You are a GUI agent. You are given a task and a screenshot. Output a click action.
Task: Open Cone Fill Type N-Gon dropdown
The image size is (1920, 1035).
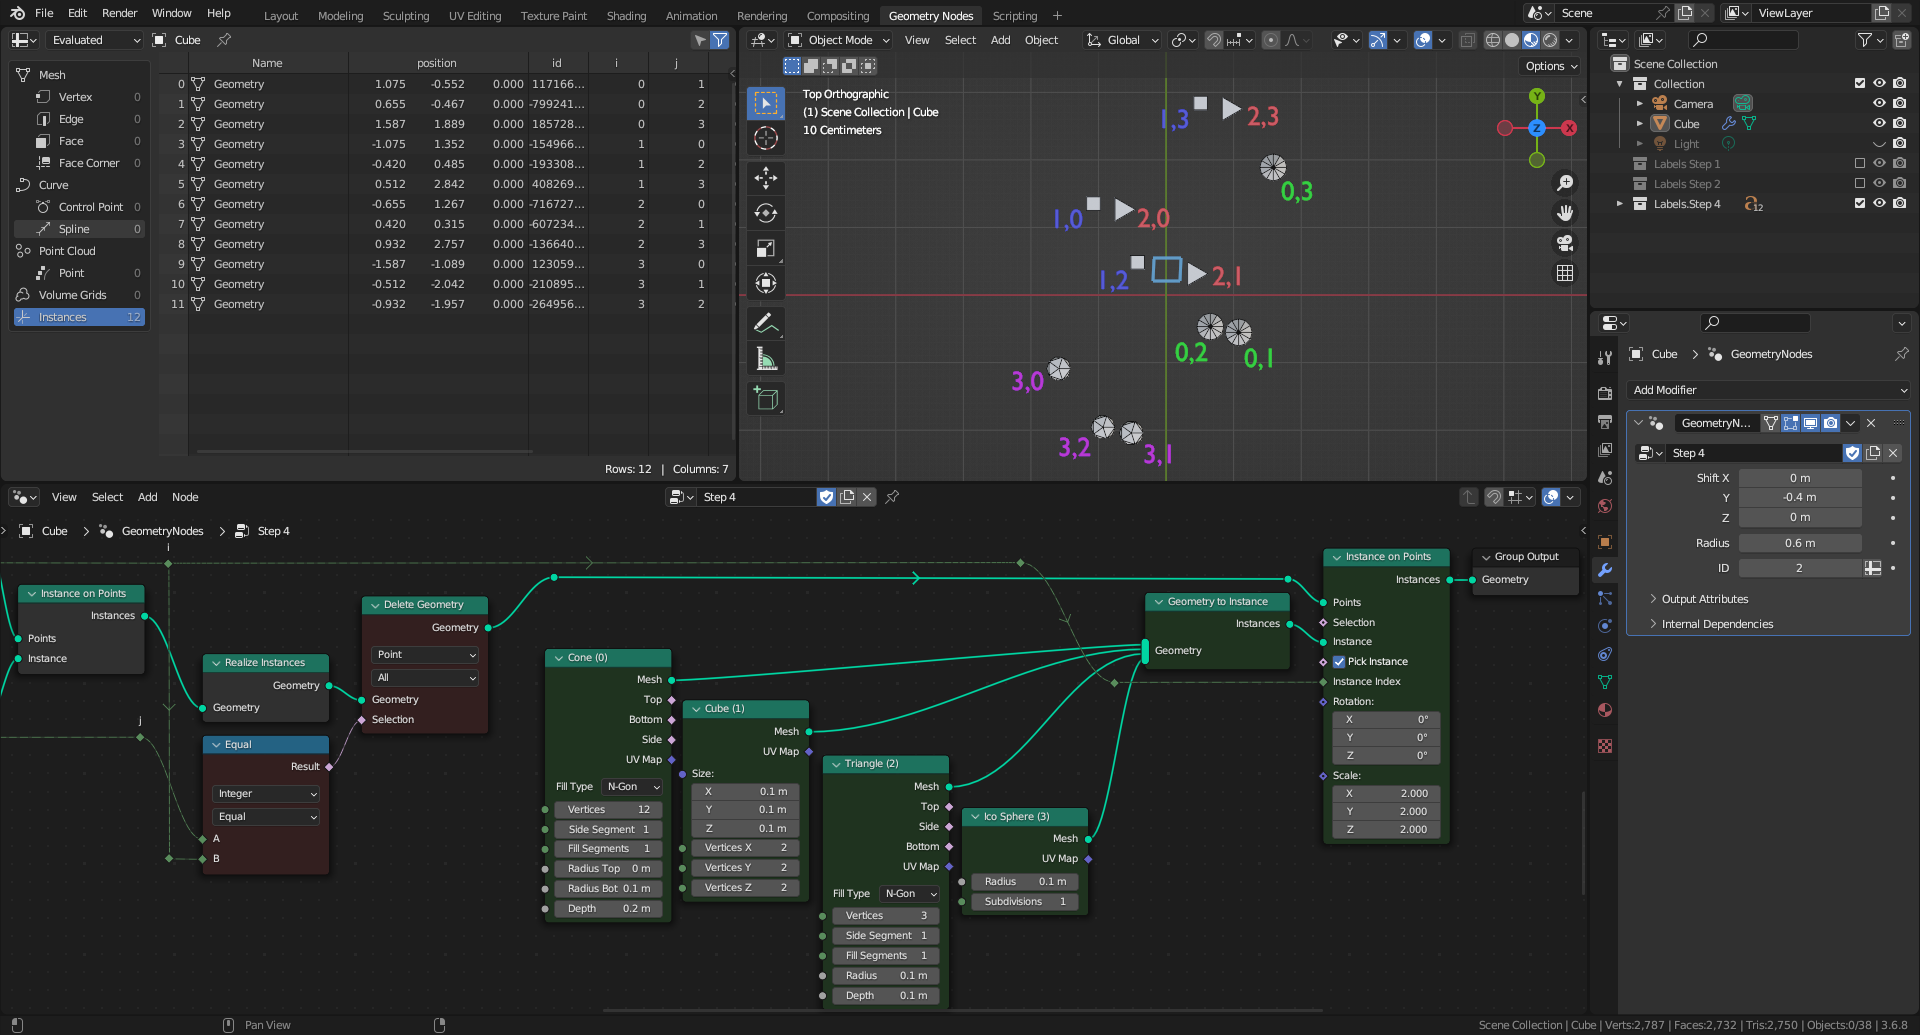tap(633, 787)
